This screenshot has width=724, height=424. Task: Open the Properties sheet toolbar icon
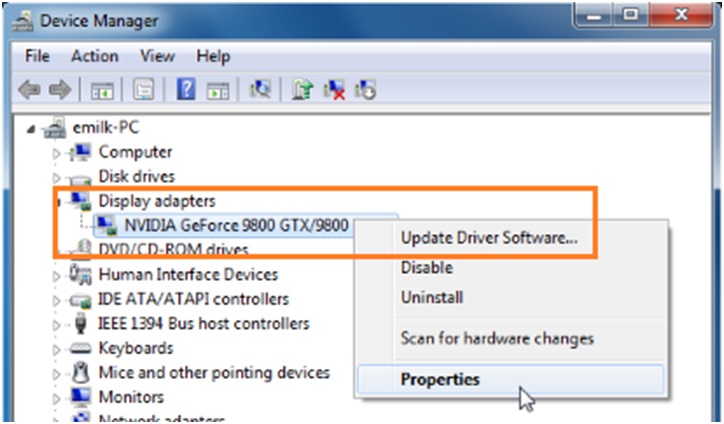point(144,90)
